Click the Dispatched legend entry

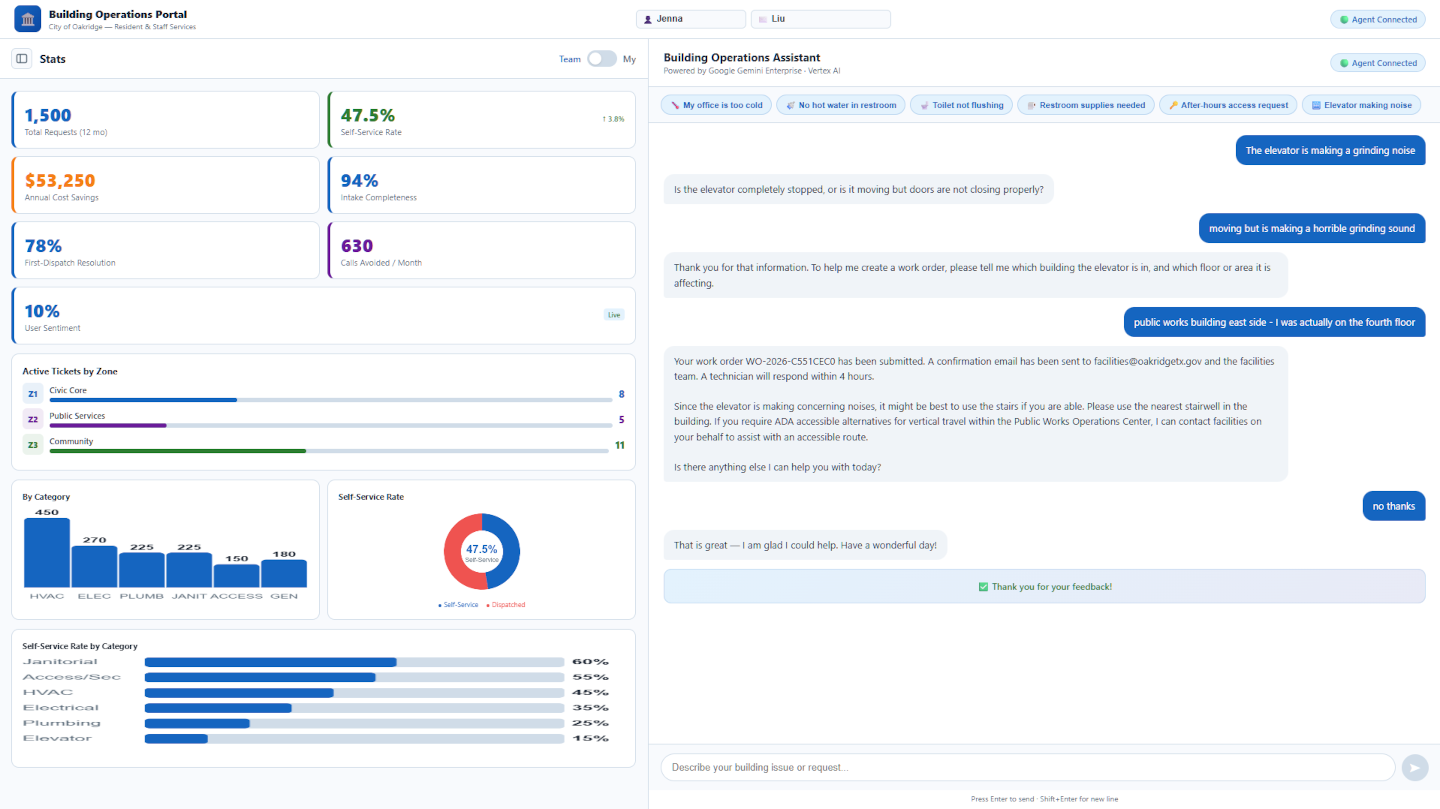(505, 605)
